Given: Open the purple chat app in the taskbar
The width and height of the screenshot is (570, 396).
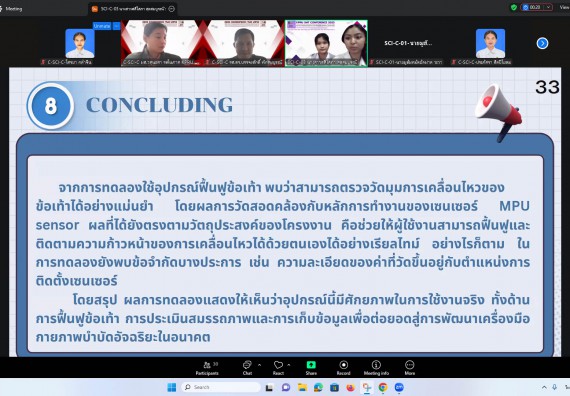Looking at the screenshot, I should pyautogui.click(x=286, y=388).
